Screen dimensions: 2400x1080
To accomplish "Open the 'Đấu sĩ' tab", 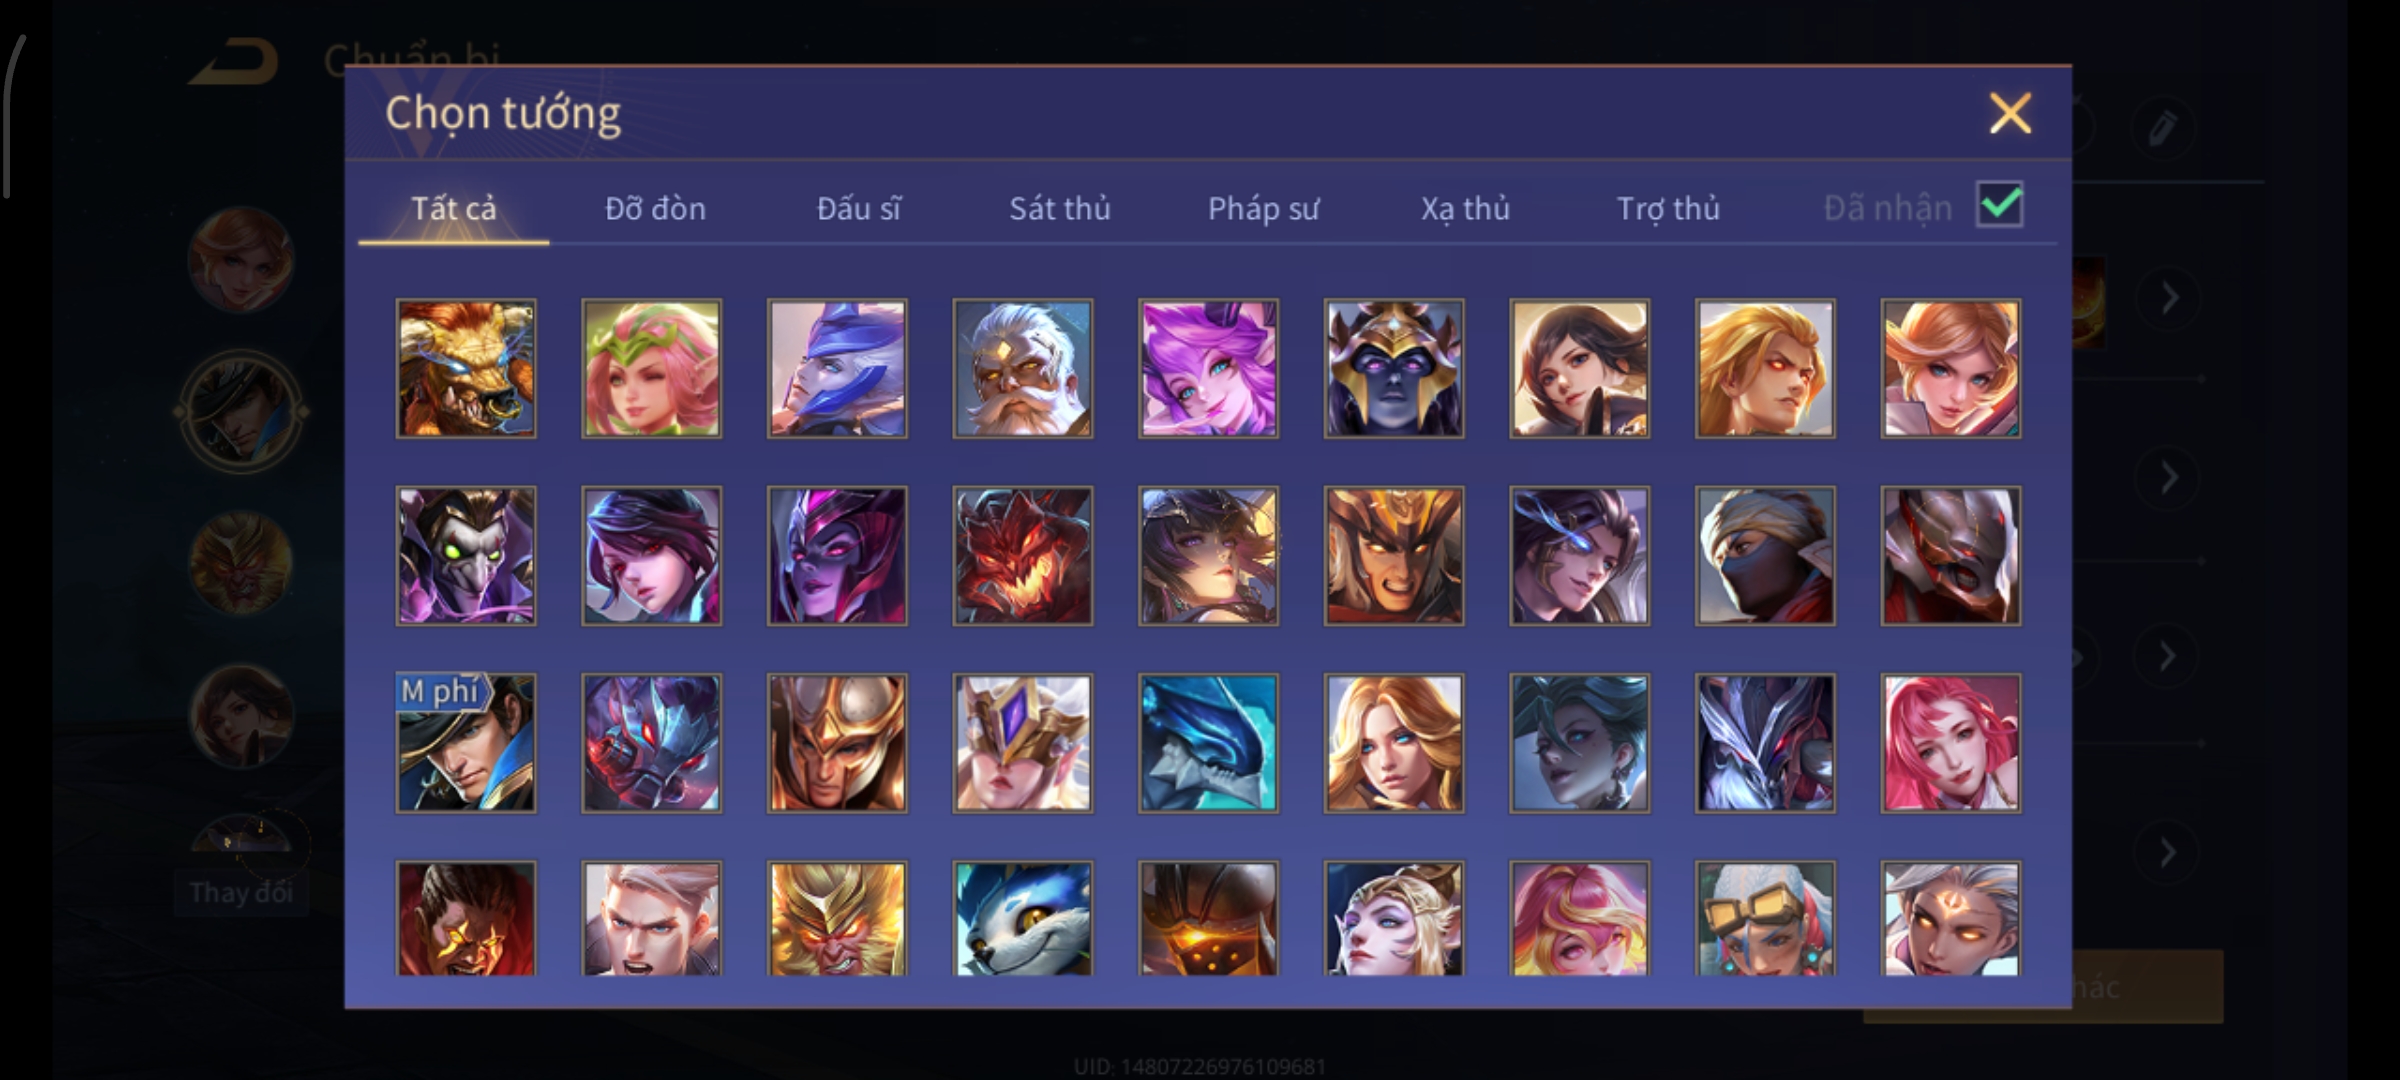I will (x=858, y=208).
